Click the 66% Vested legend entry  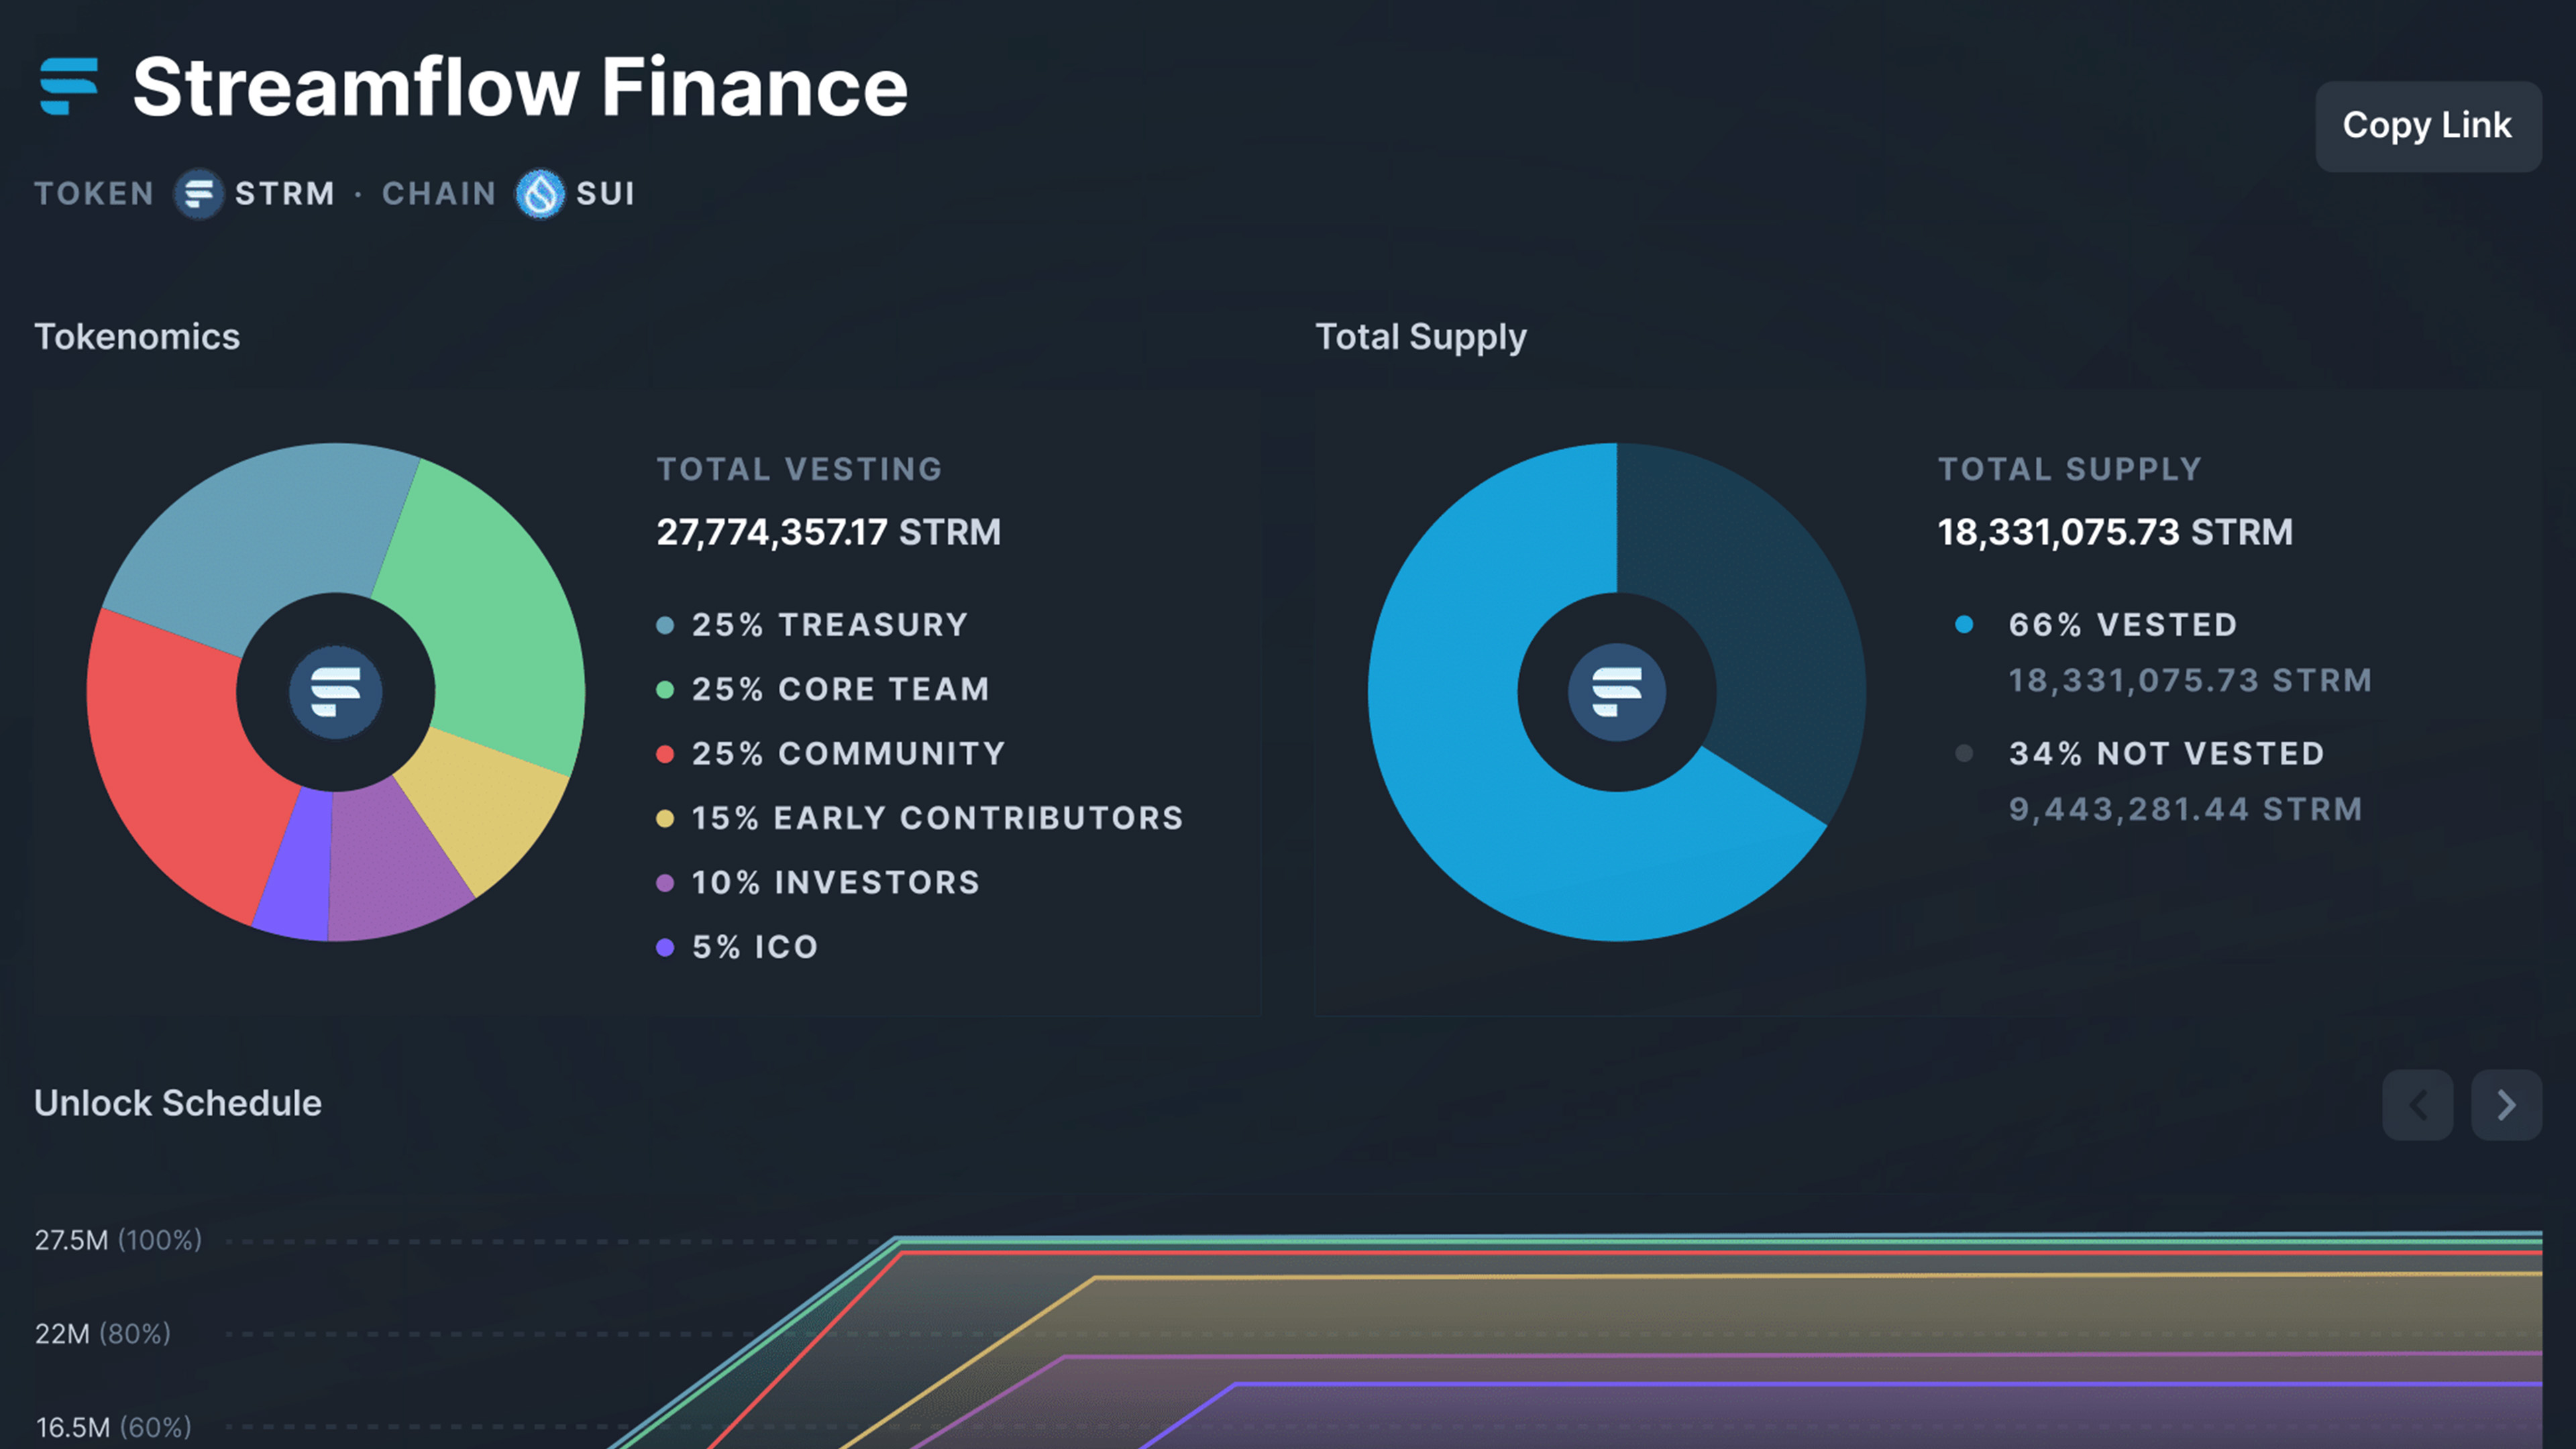point(2121,625)
